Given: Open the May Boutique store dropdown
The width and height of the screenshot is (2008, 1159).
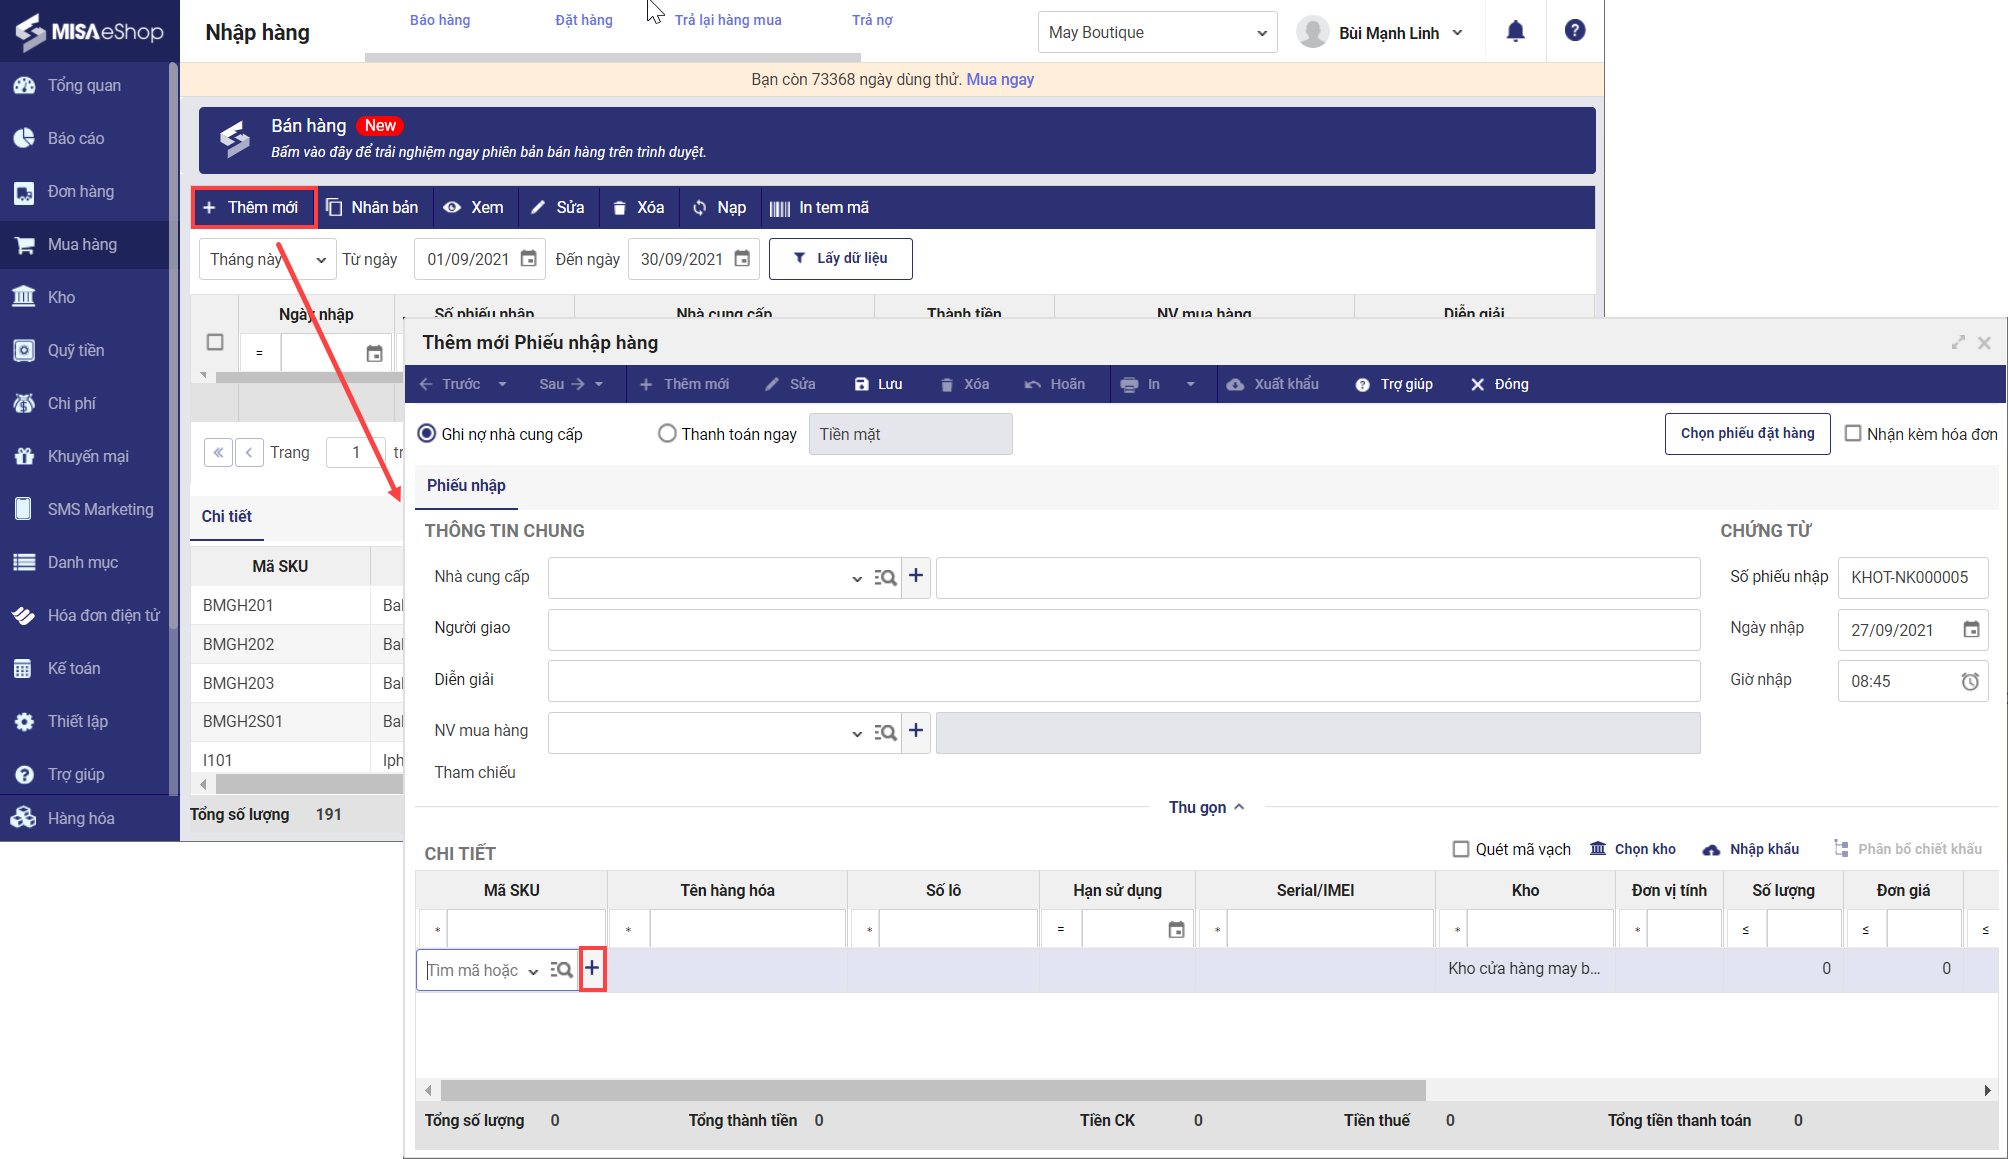Looking at the screenshot, I should pyautogui.click(x=1157, y=32).
